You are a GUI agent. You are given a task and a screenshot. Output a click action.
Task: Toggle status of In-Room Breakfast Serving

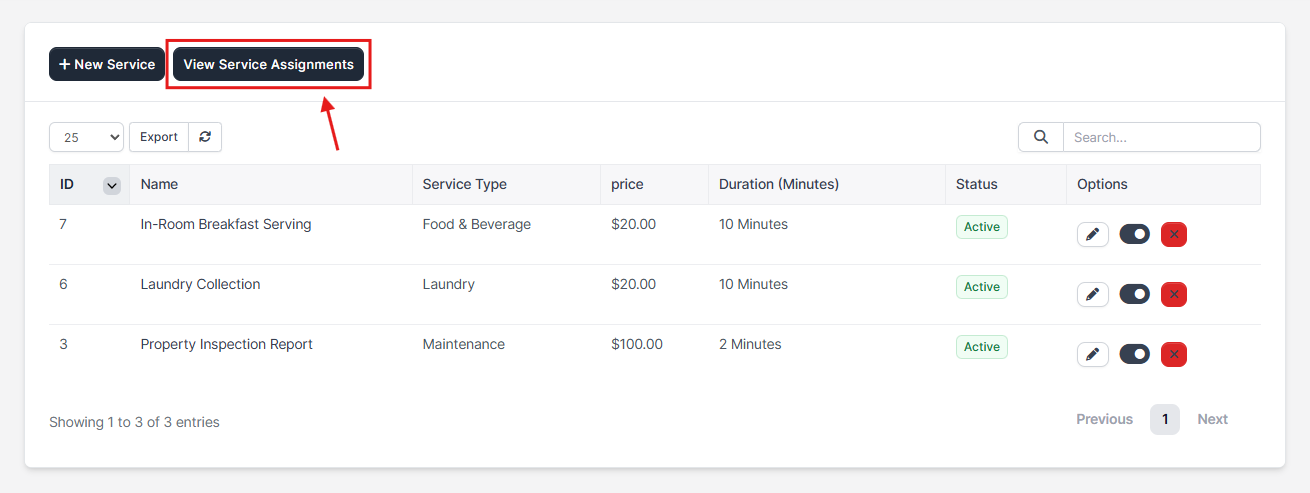[x=1134, y=235]
